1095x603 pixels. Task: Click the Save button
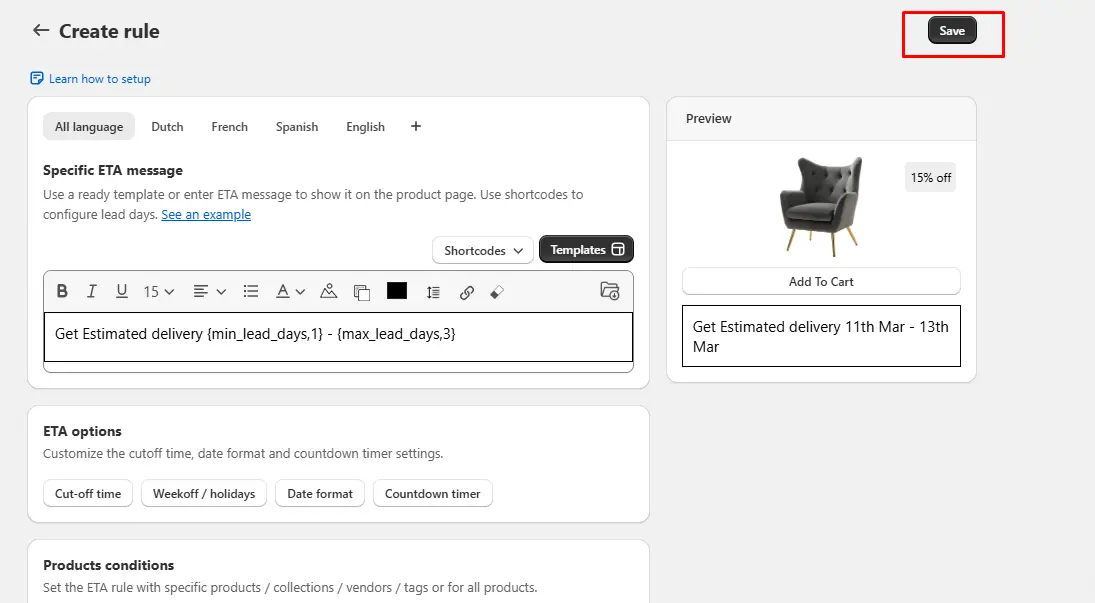[x=952, y=31]
